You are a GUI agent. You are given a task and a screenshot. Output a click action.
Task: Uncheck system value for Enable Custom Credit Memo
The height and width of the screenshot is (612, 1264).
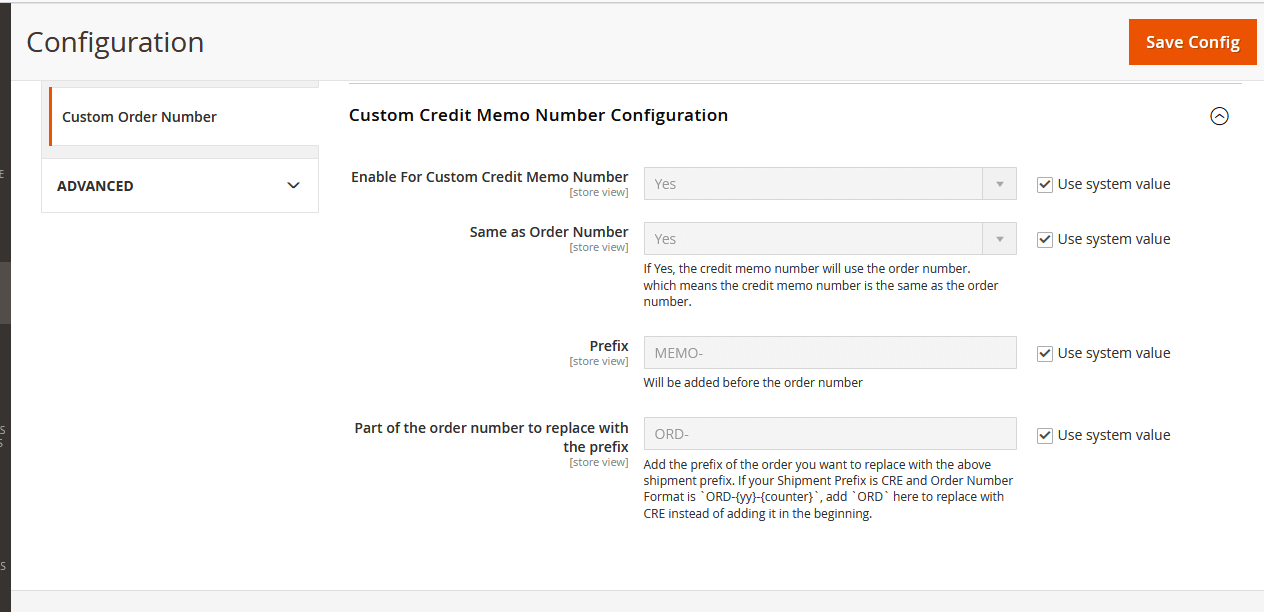[x=1045, y=185]
